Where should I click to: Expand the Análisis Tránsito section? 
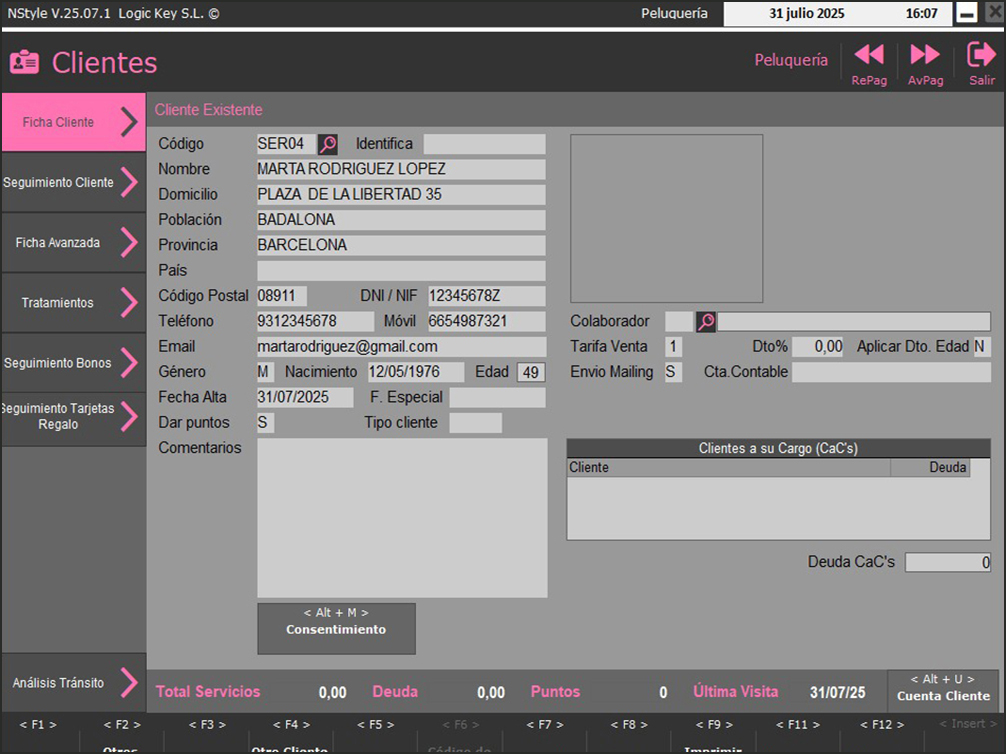[x=129, y=683]
